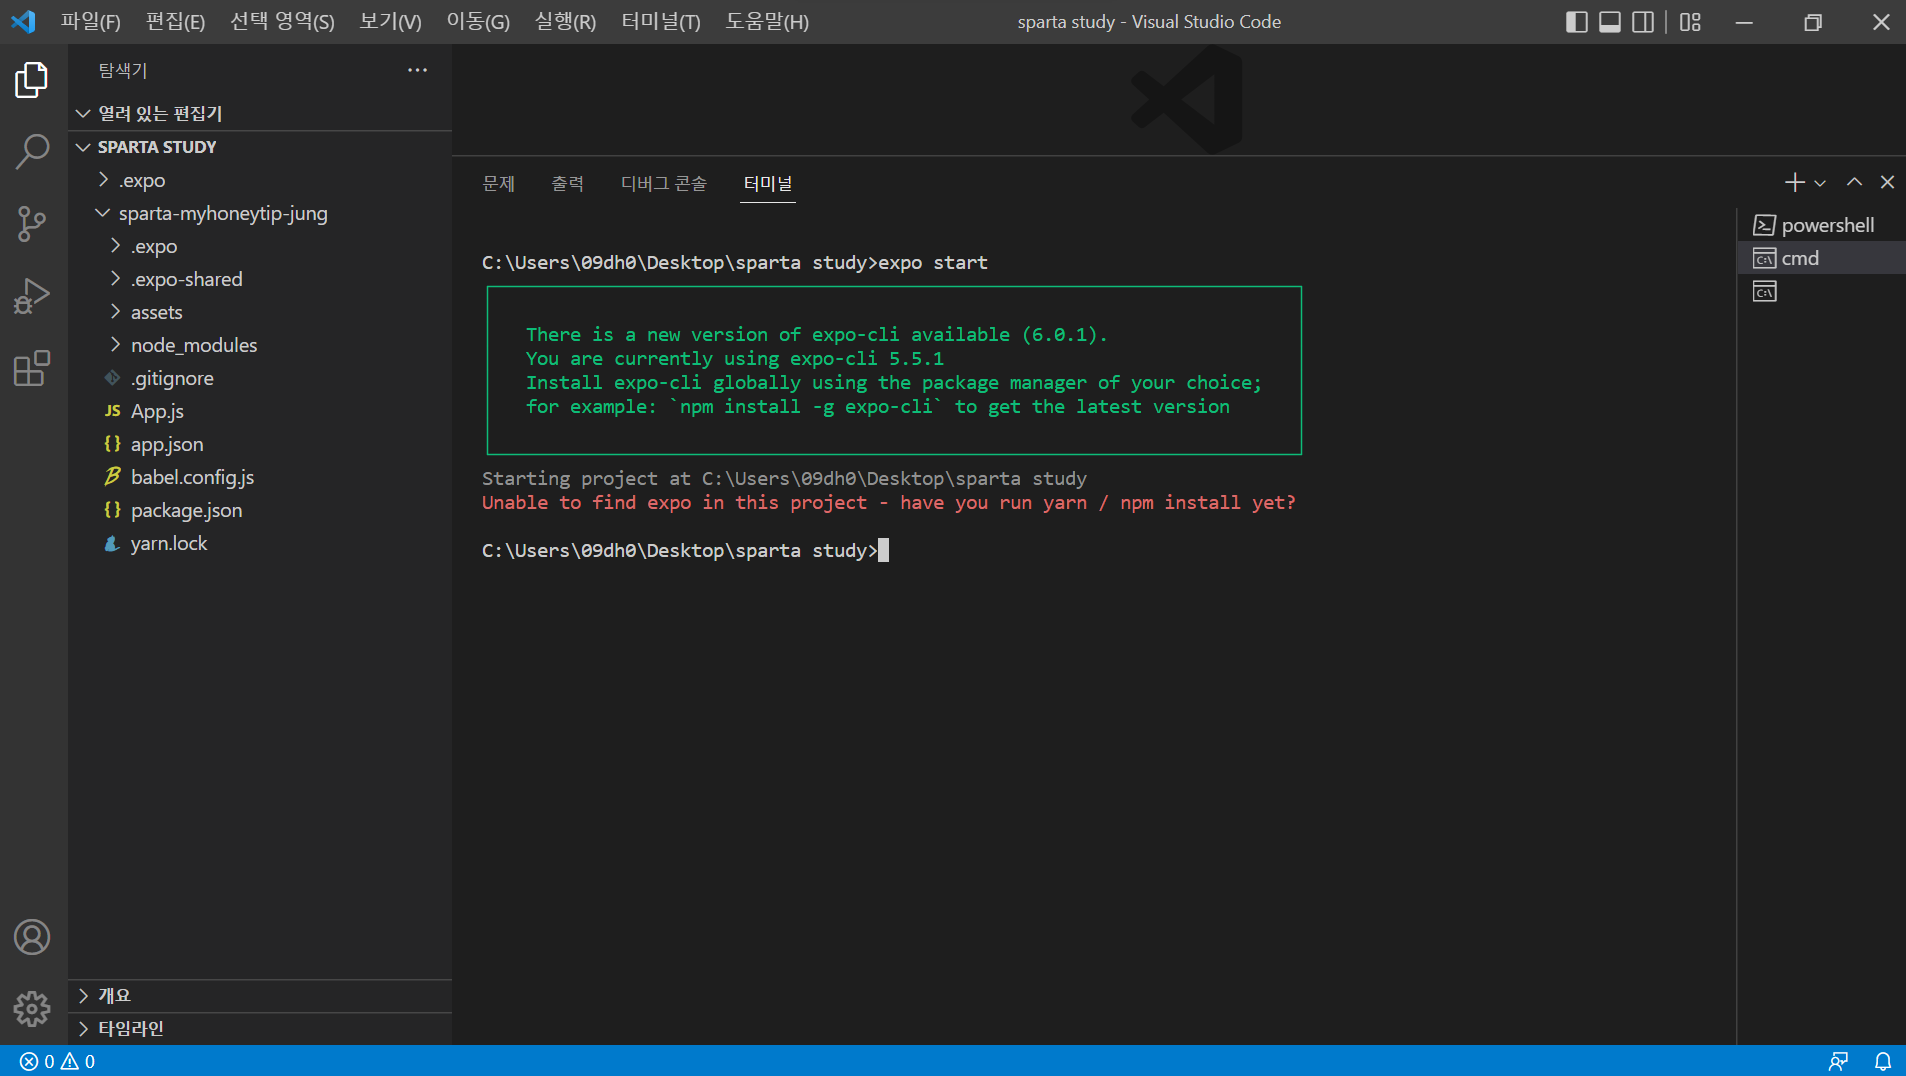
Task: Open Explorer more actions ellipsis
Action: 418,70
